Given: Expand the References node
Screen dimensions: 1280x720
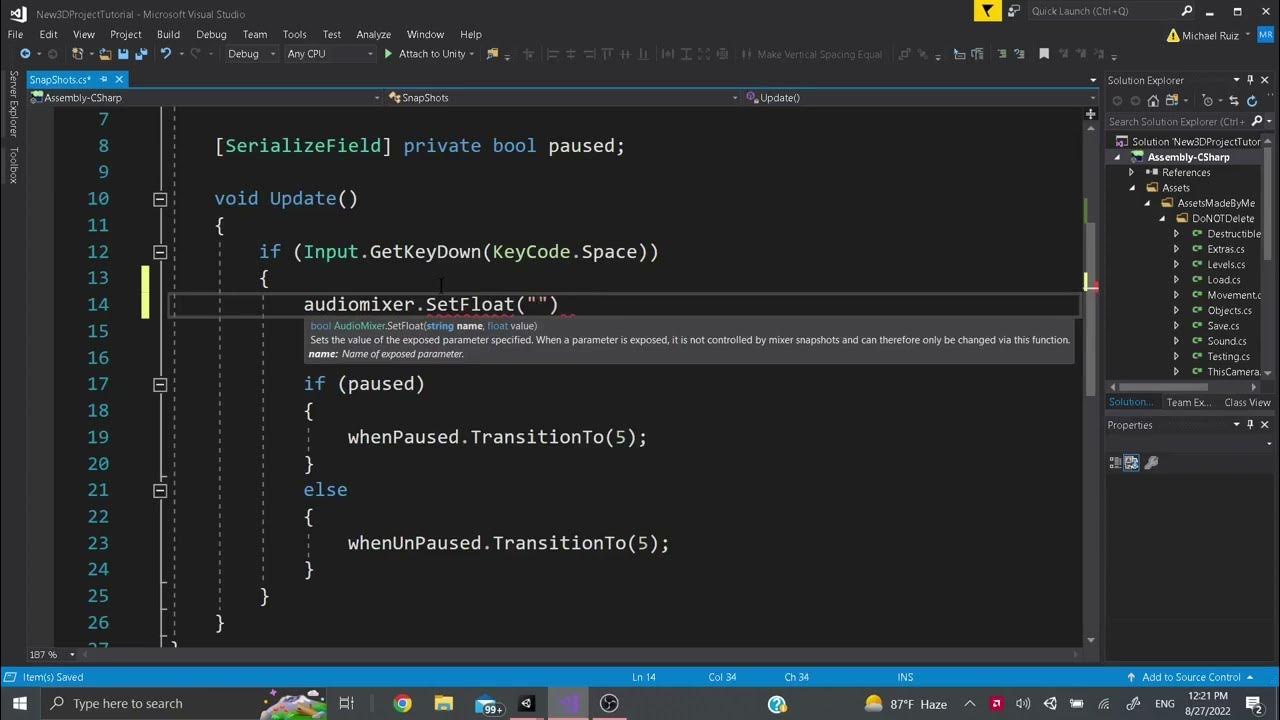Looking at the screenshot, I should point(1132,173).
